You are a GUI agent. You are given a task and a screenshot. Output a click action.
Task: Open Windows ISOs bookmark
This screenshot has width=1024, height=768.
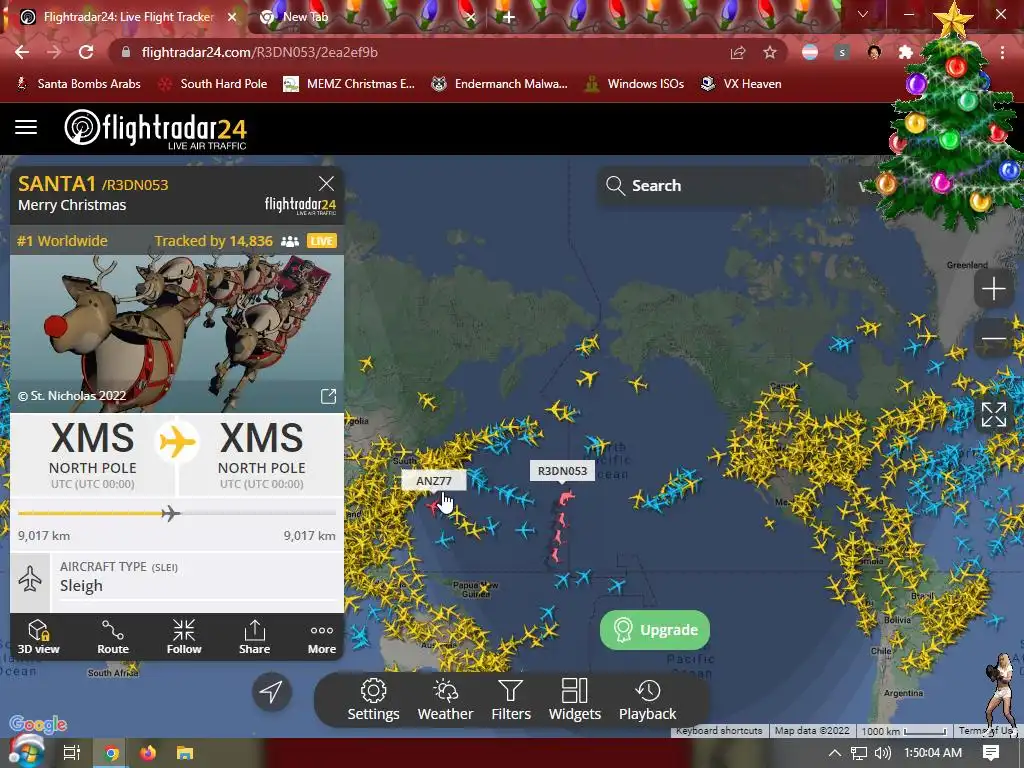[635, 84]
